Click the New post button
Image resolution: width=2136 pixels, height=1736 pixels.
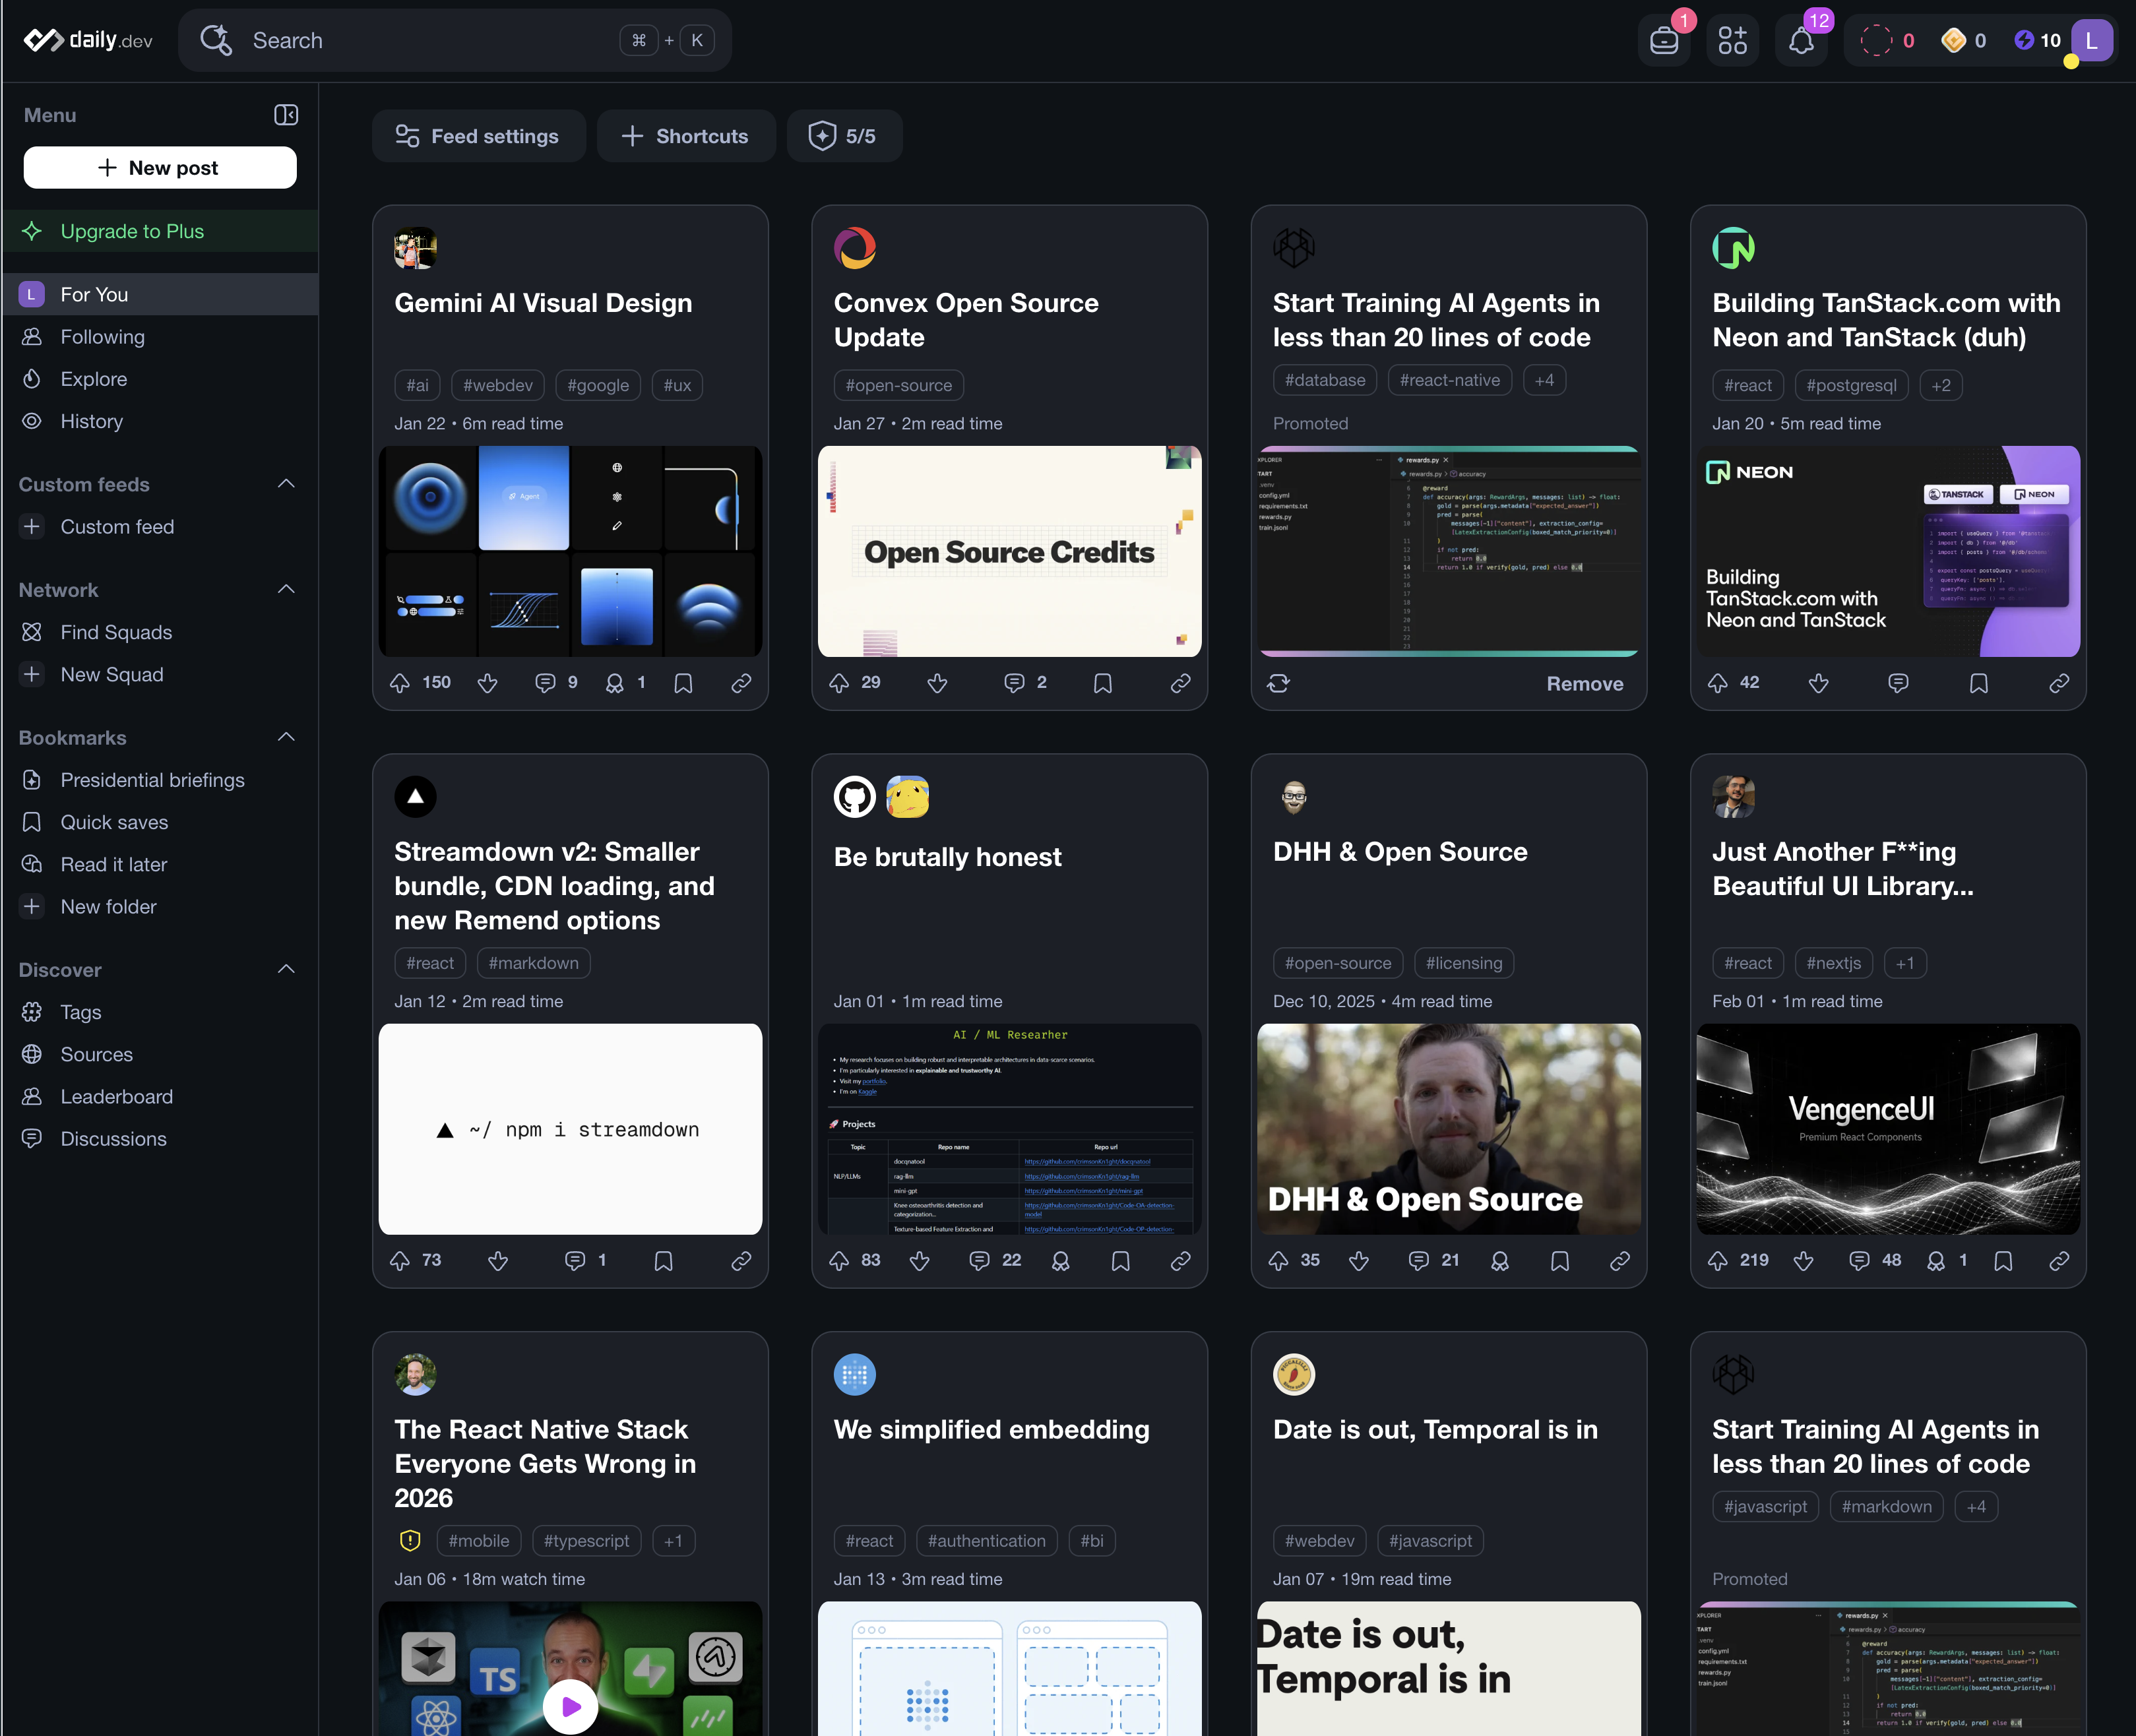[x=160, y=168]
